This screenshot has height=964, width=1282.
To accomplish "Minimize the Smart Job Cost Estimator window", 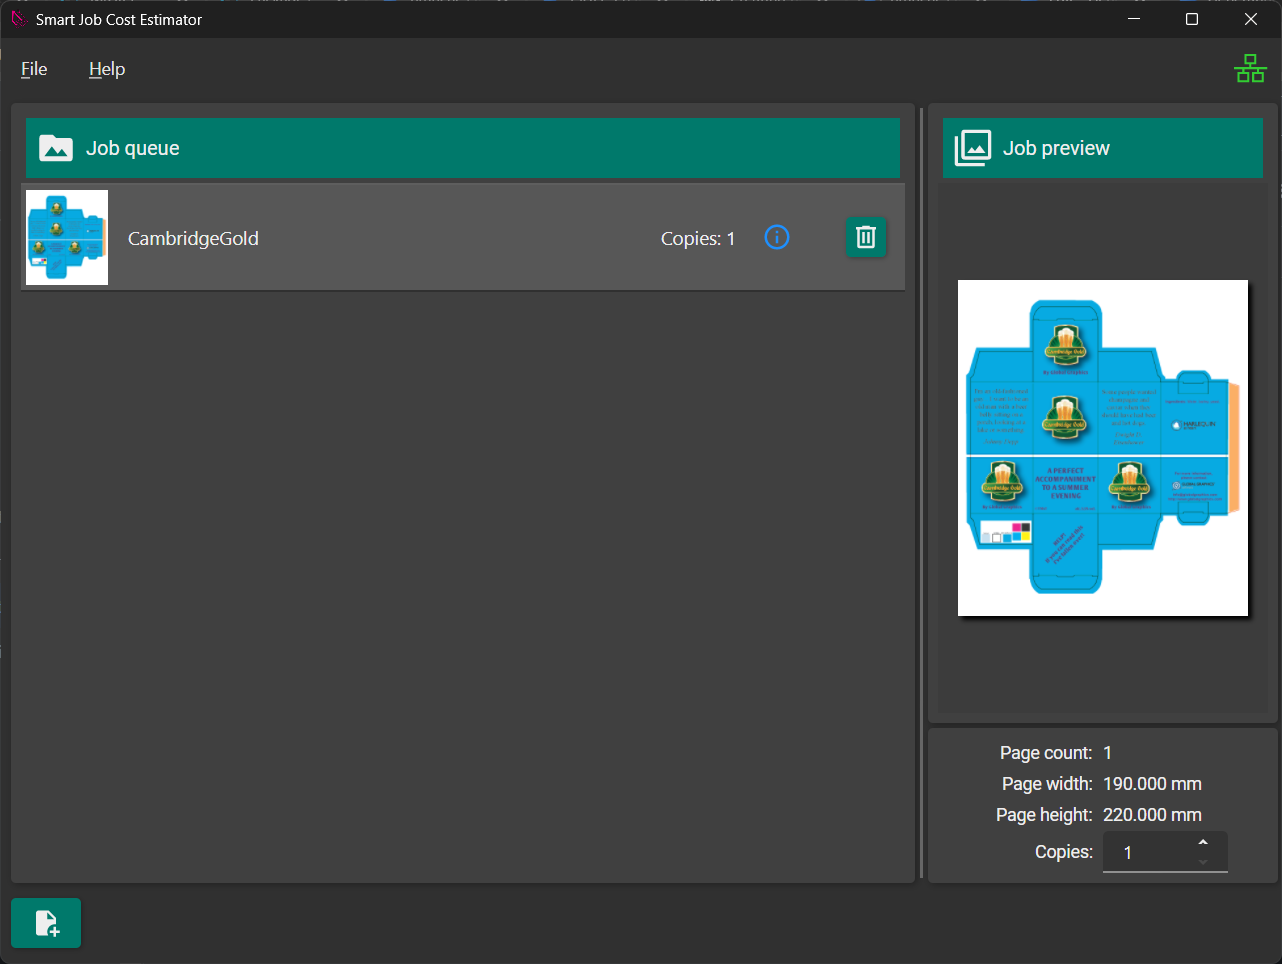I will 1134,19.
